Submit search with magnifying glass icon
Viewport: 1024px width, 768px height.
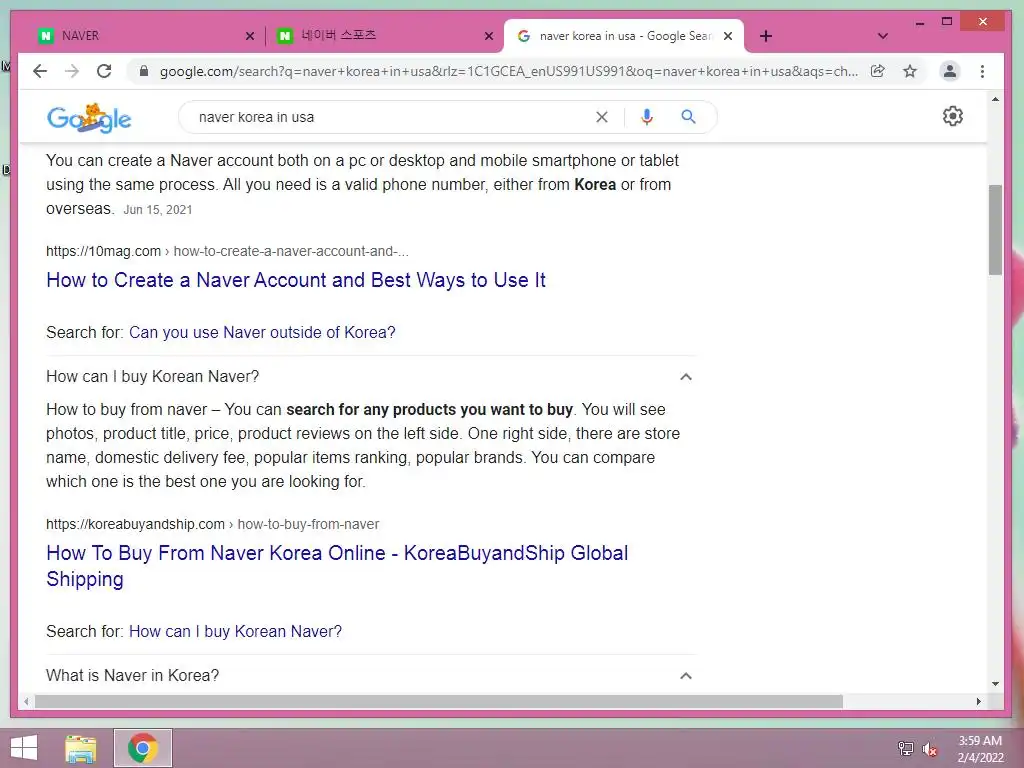point(688,117)
